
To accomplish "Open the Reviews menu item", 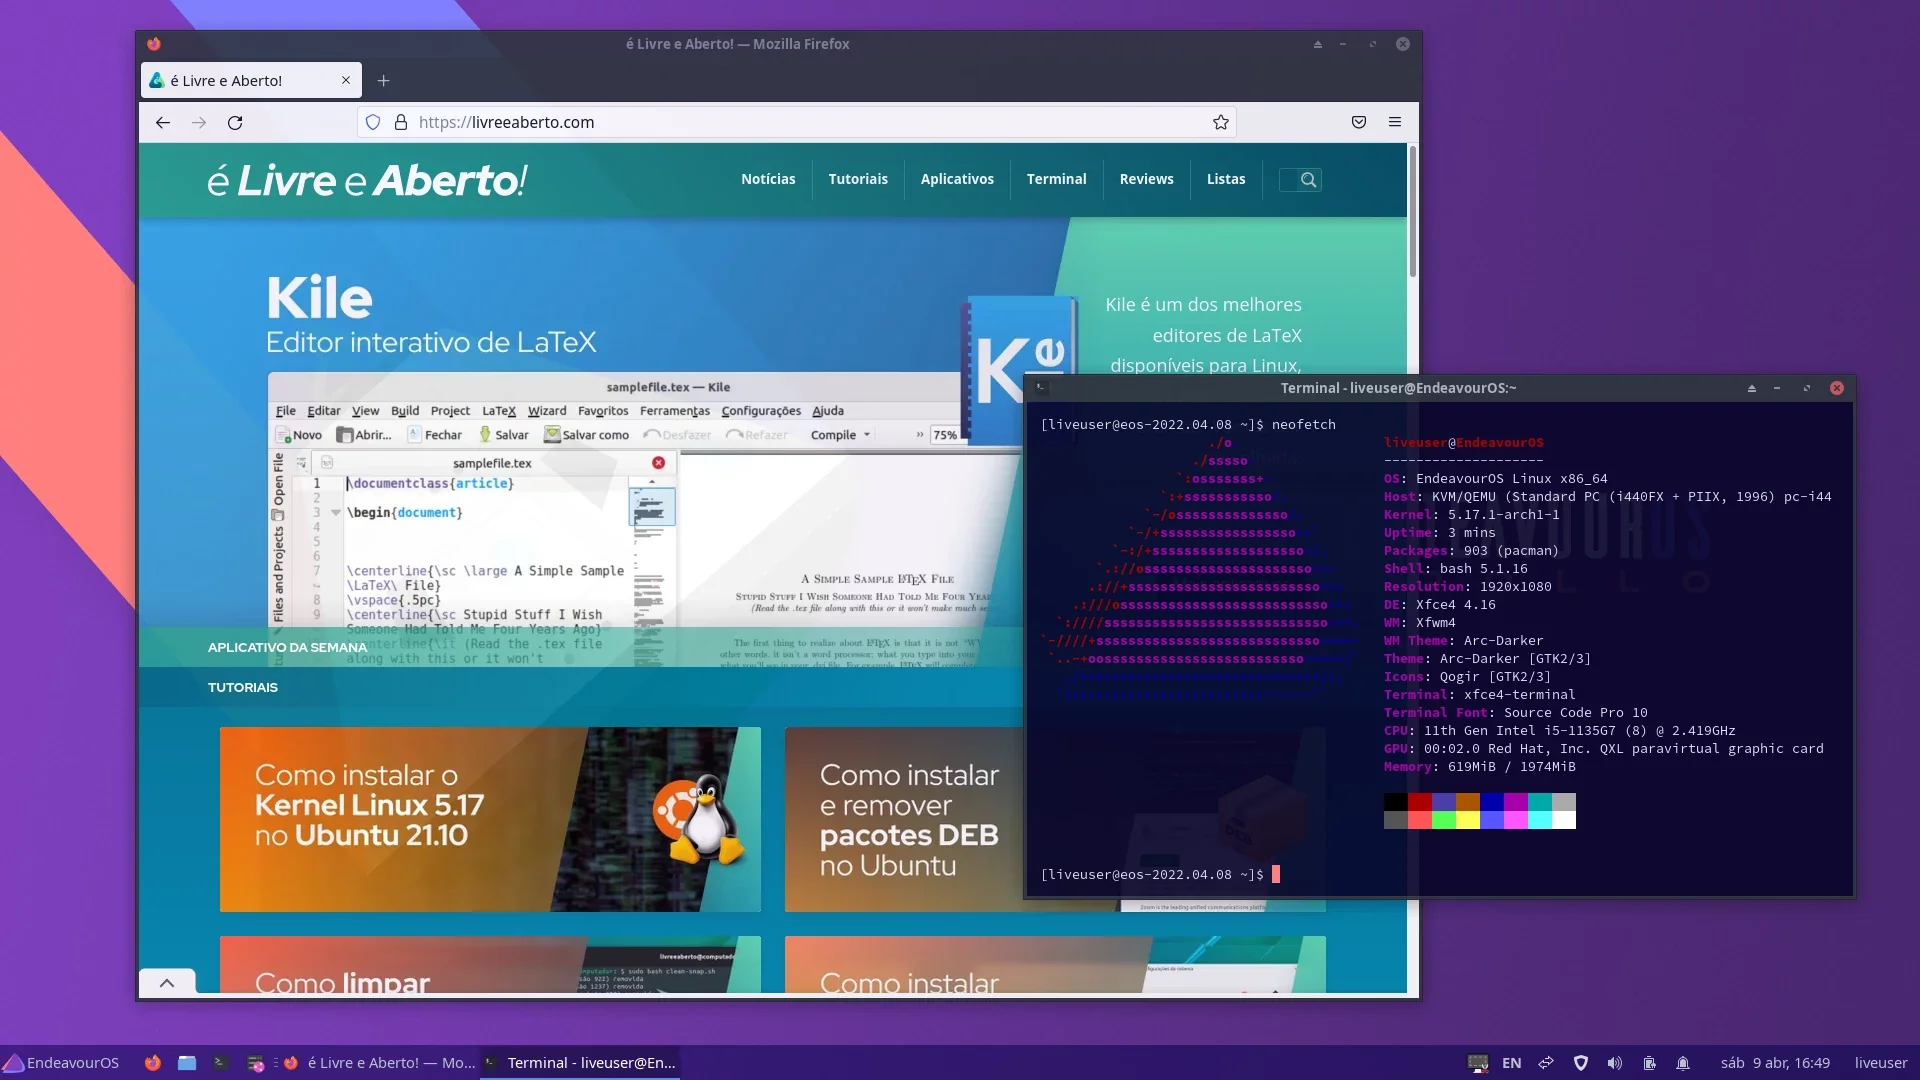I will pos(1146,179).
